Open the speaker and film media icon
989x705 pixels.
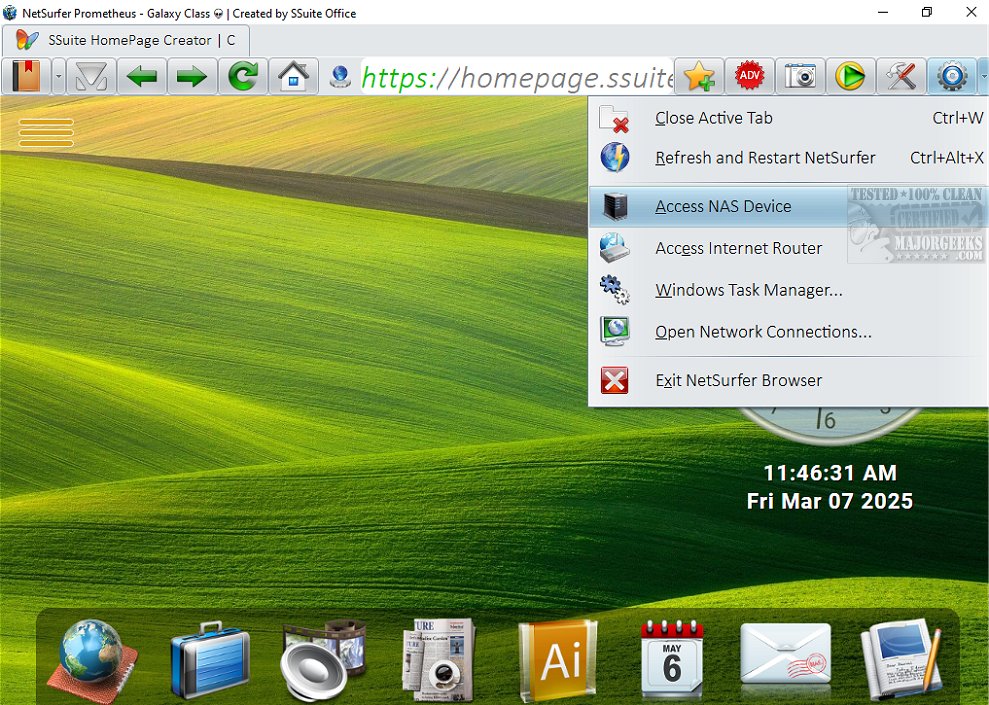click(323, 660)
